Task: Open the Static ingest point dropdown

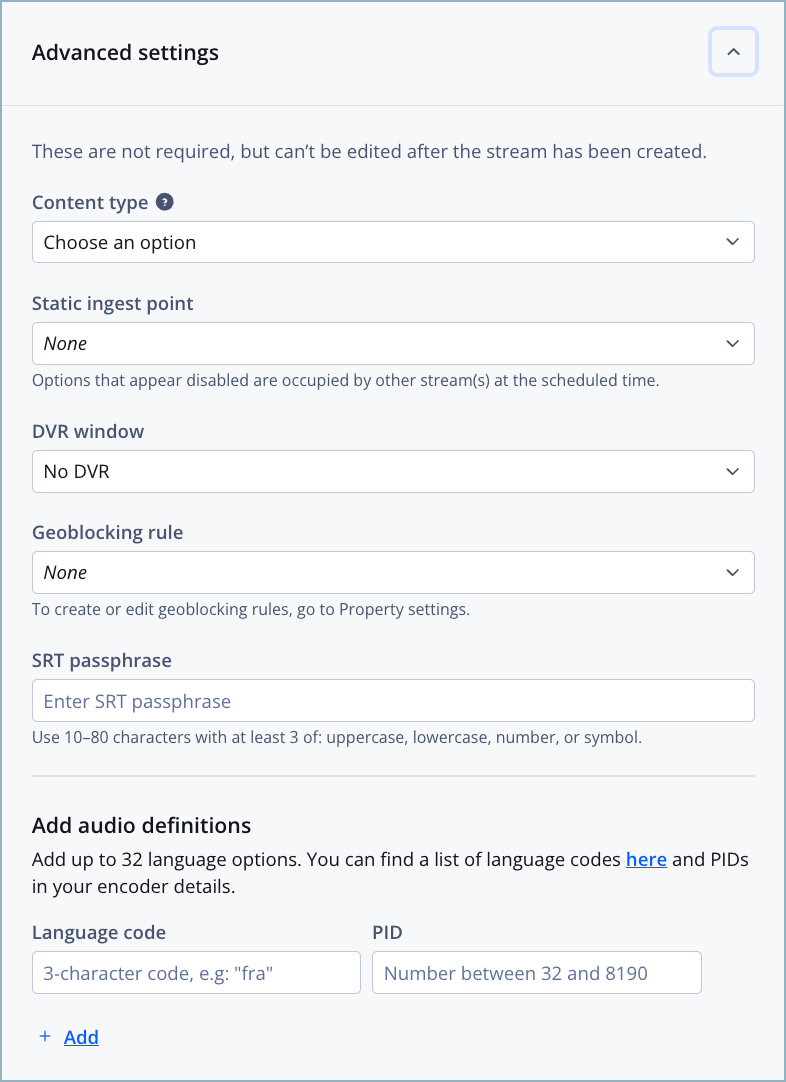Action: (x=393, y=343)
